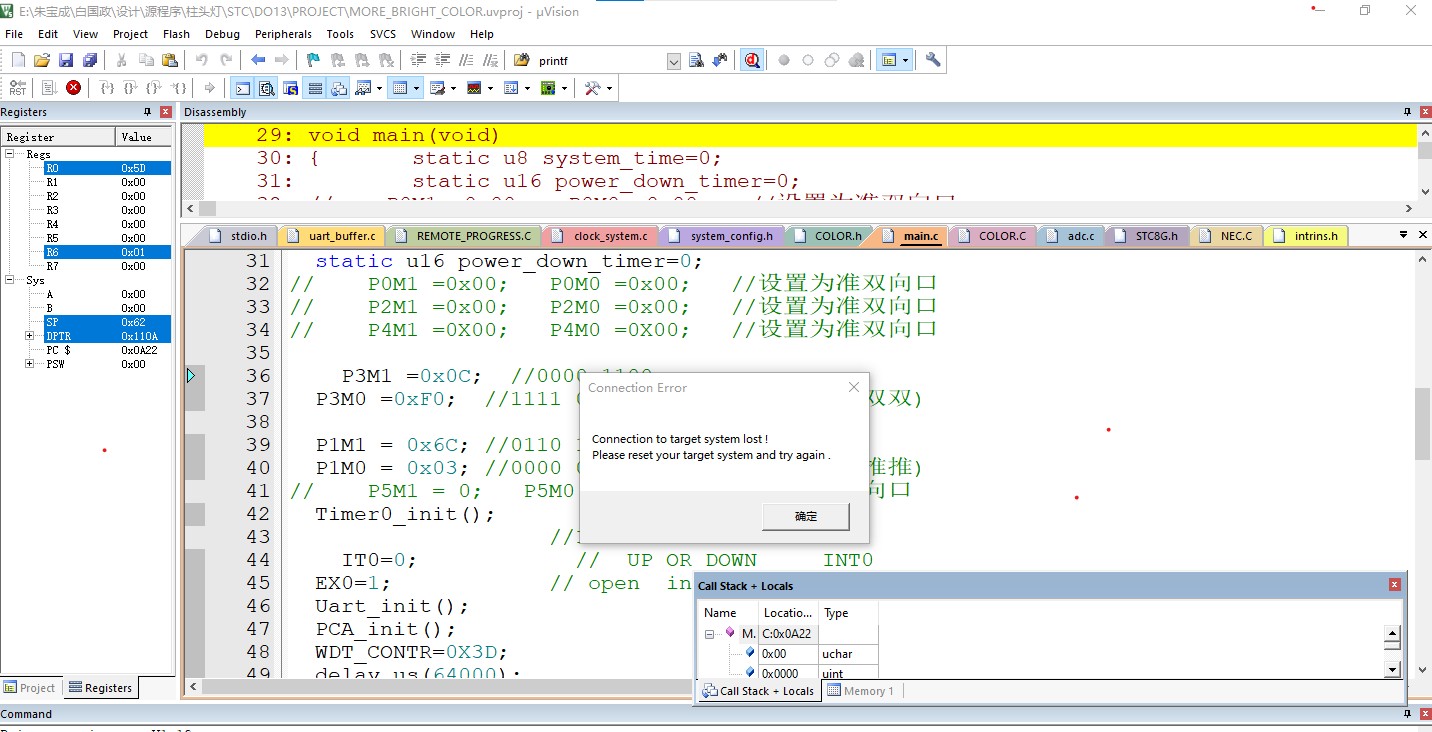The image size is (1432, 732).
Task: Click the Paste clipboard icon
Action: 169,60
